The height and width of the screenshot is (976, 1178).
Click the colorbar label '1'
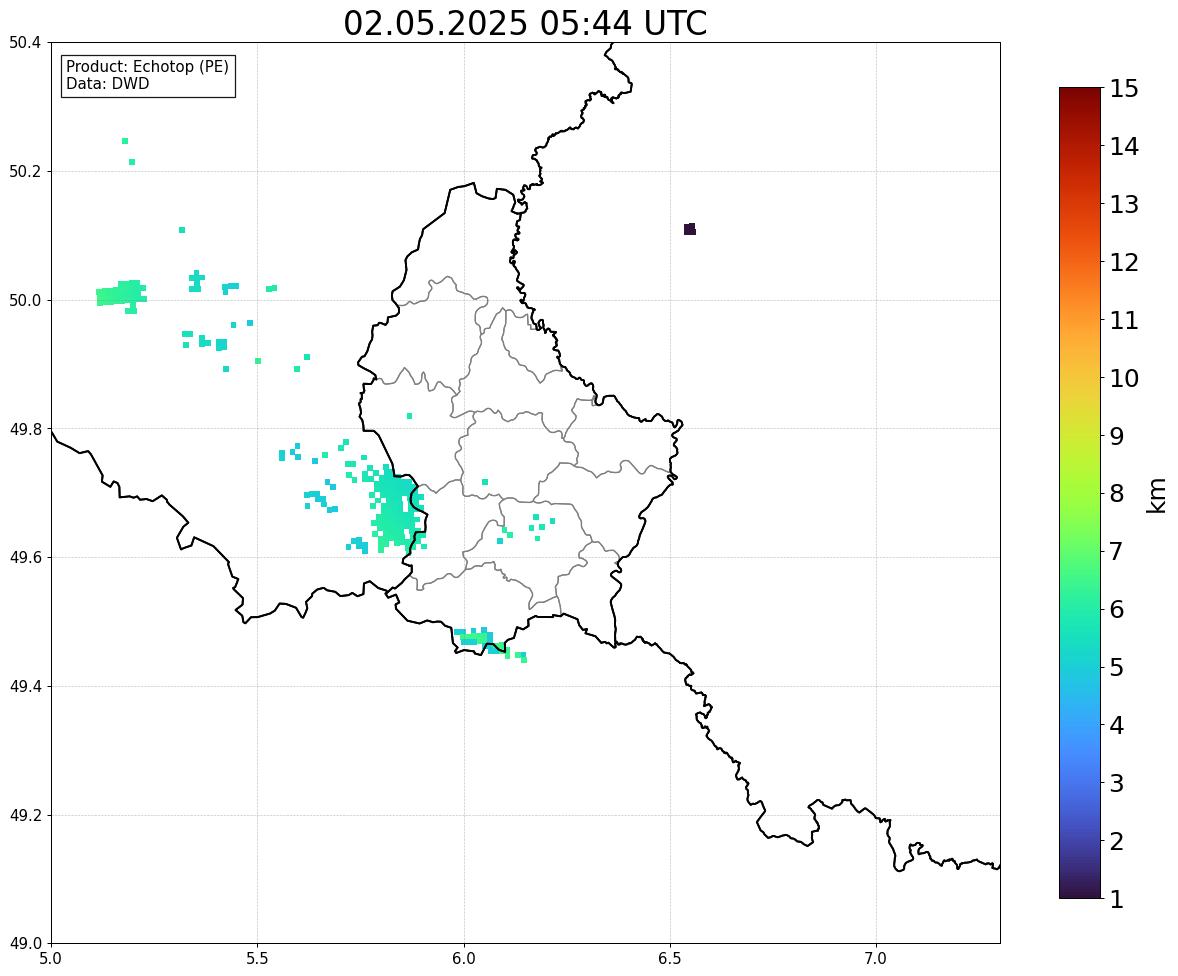1116,899
